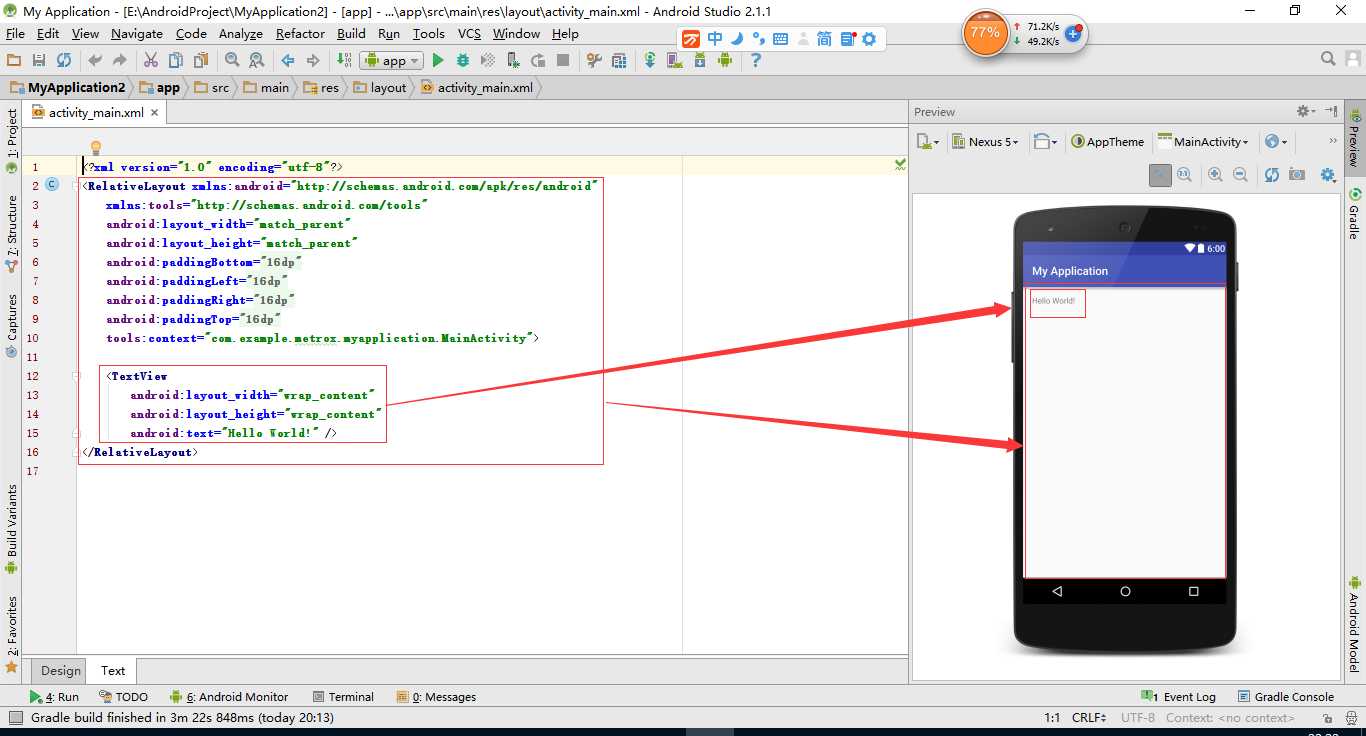Click the Paste icon in toolbar
This screenshot has width=1366, height=736.
200,61
